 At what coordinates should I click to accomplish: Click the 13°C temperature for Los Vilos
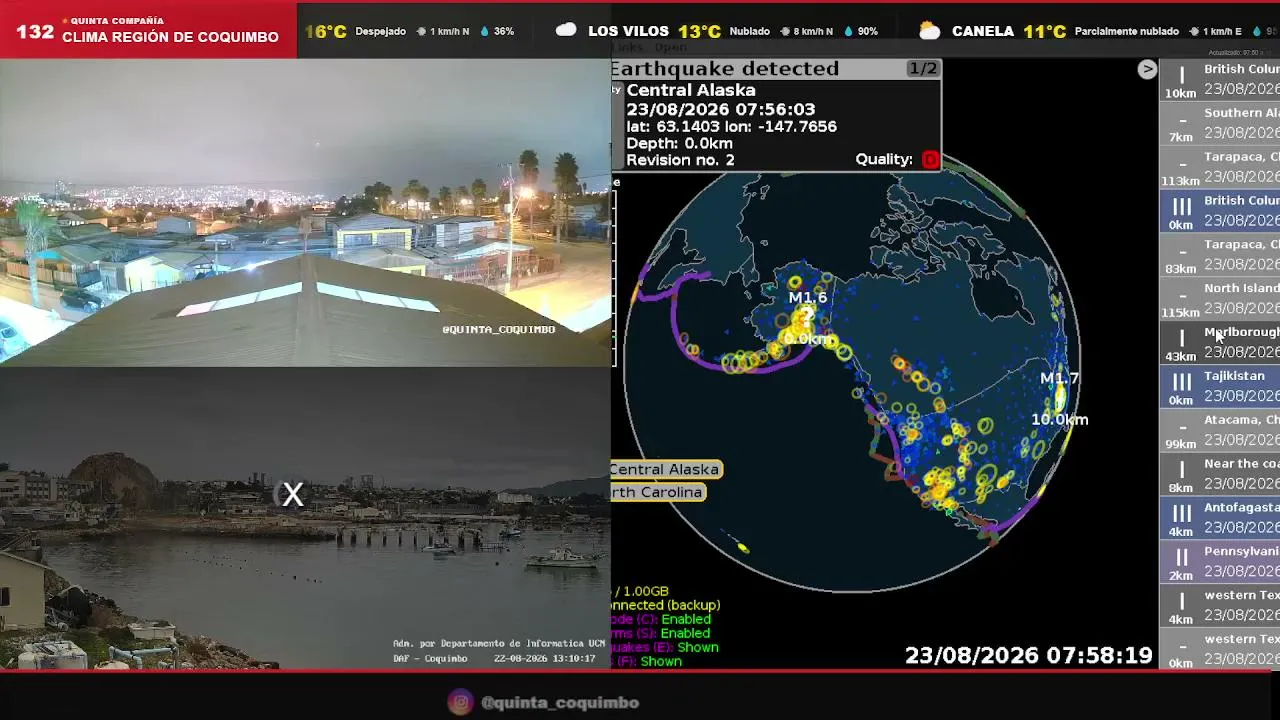click(700, 31)
